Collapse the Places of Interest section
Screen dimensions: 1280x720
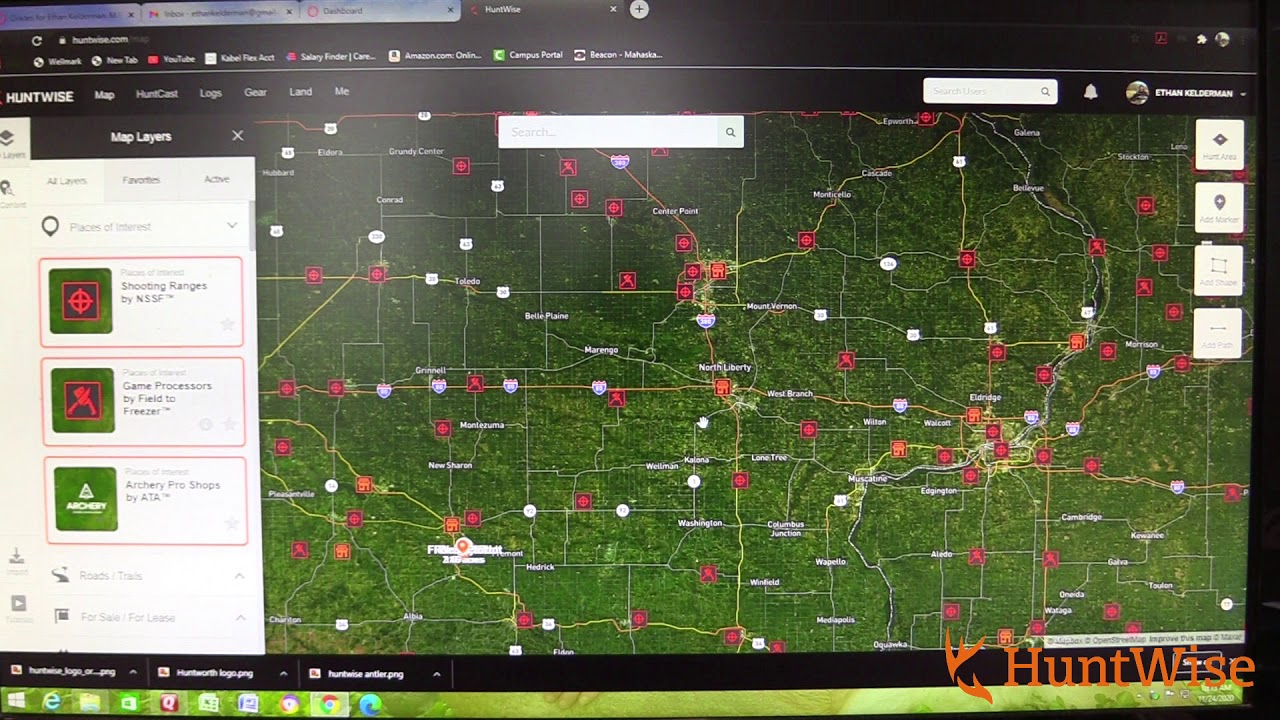tap(232, 226)
